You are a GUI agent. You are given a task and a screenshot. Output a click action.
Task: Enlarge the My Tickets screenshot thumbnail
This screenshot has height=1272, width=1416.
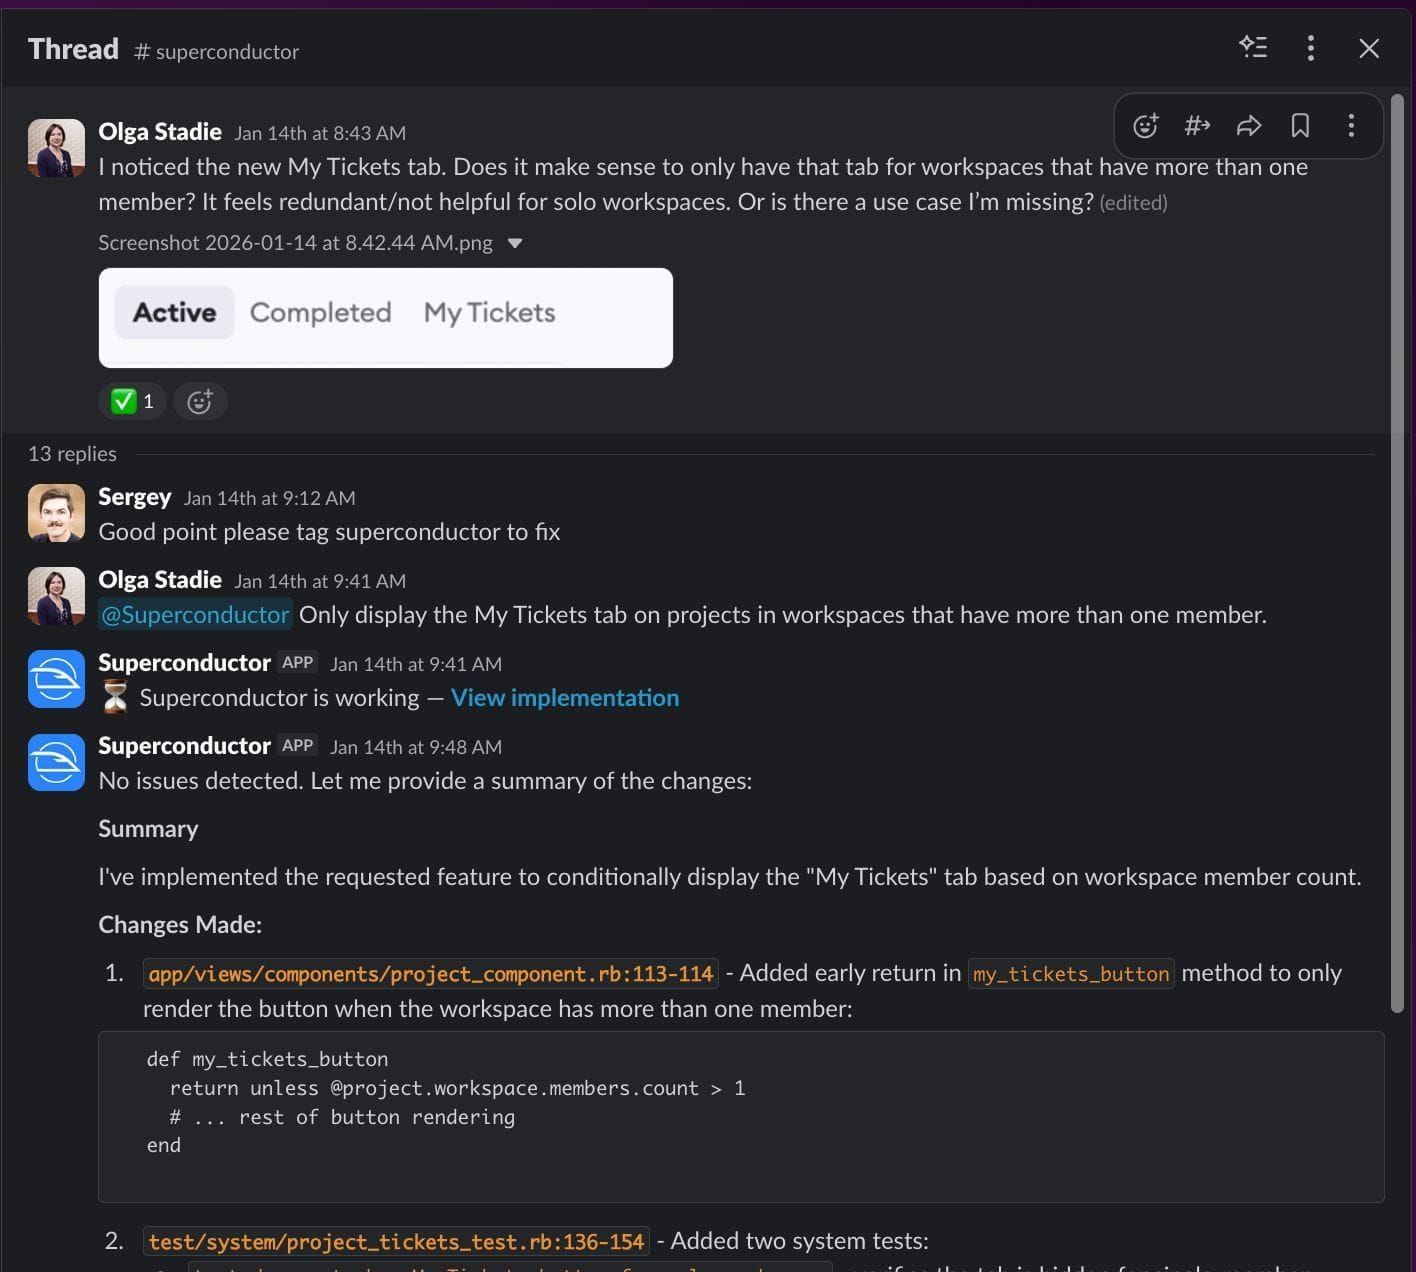tap(385, 317)
